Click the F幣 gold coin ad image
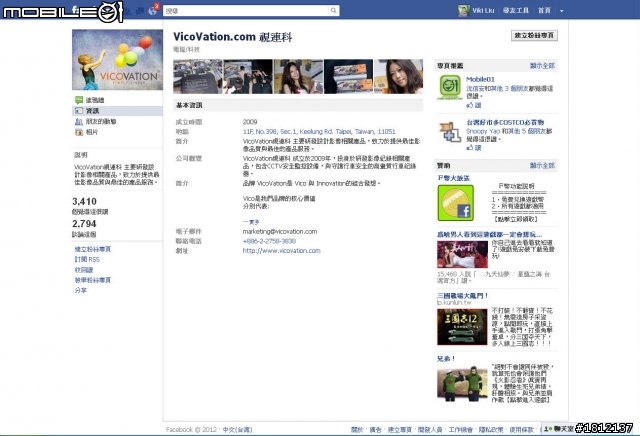Screen dimensions: 640x436 (x=456, y=203)
